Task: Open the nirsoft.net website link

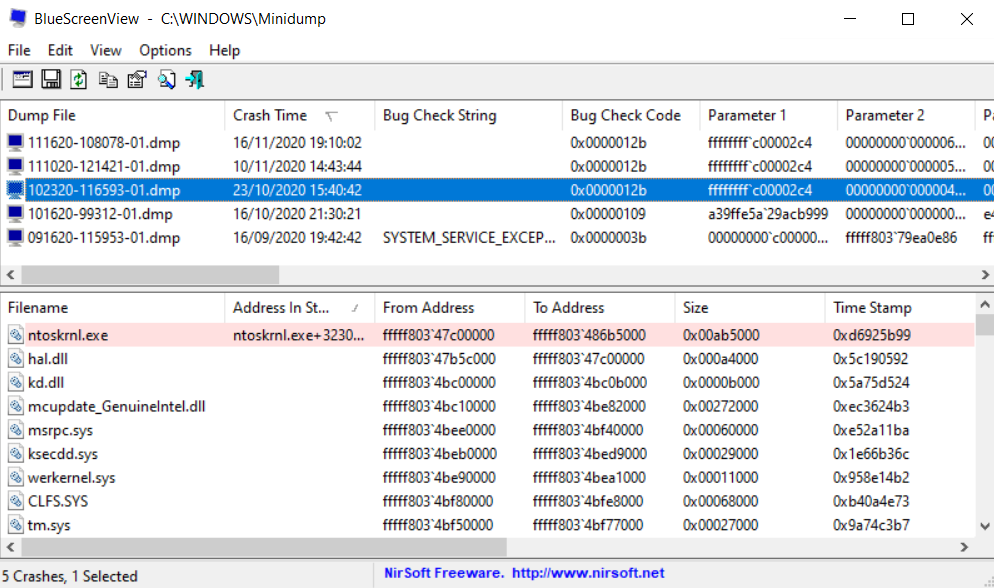Action: pyautogui.click(x=588, y=573)
